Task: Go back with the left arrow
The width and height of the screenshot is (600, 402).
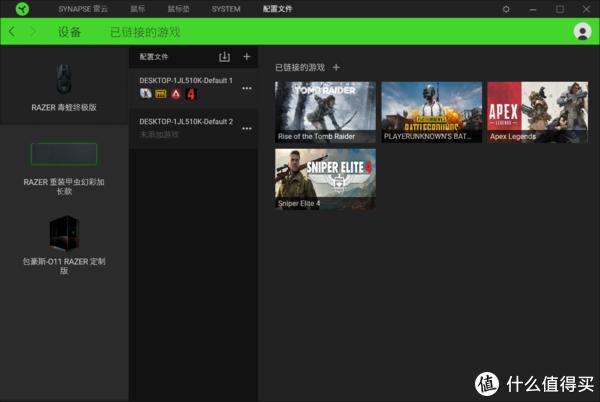Action: (x=12, y=31)
